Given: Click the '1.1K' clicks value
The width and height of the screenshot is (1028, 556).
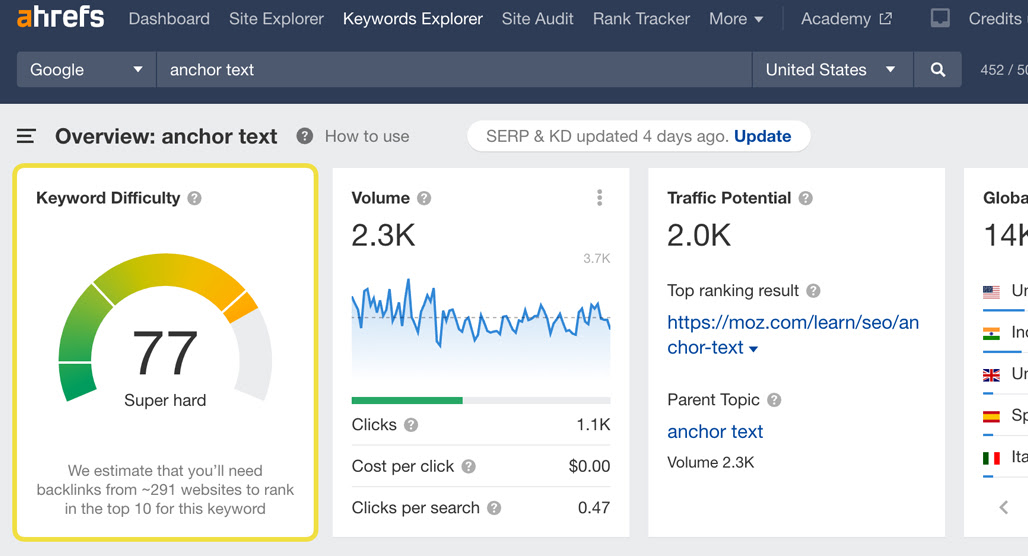Looking at the screenshot, I should point(593,425).
